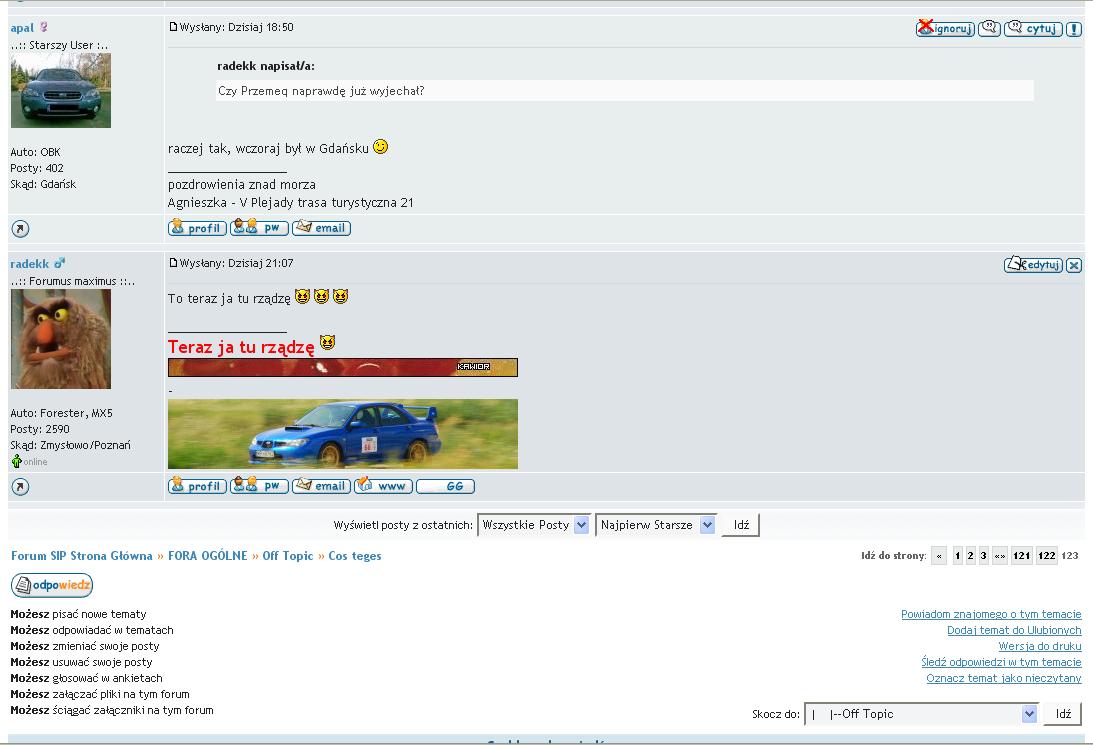
Task: Open 'Skocz do' Off Topic forum dropdown
Action: coord(921,714)
